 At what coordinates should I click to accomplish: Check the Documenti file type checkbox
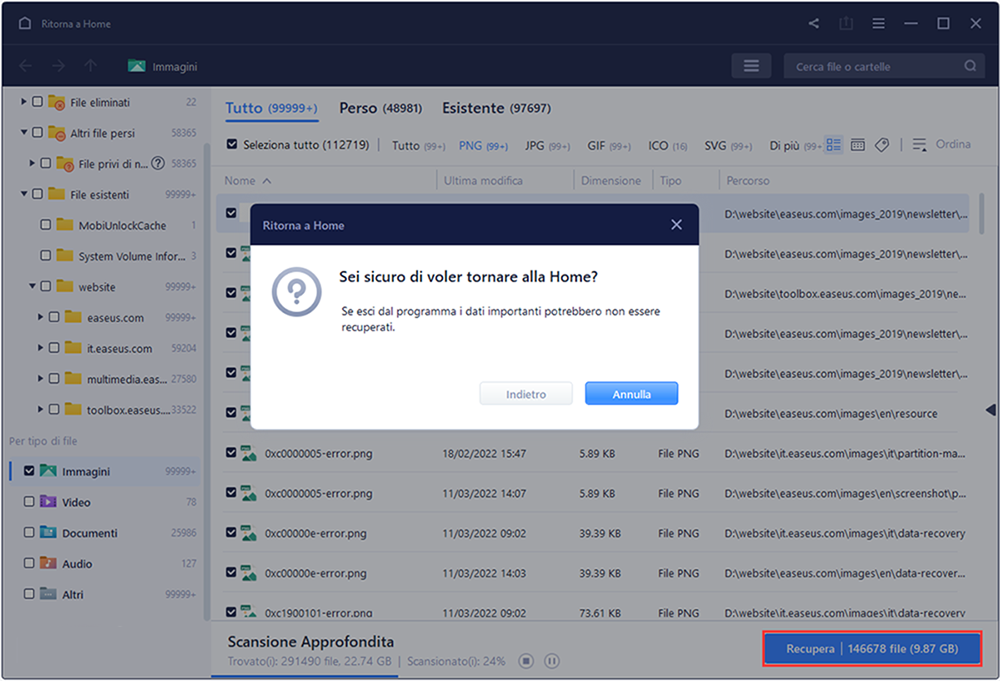click(29, 532)
